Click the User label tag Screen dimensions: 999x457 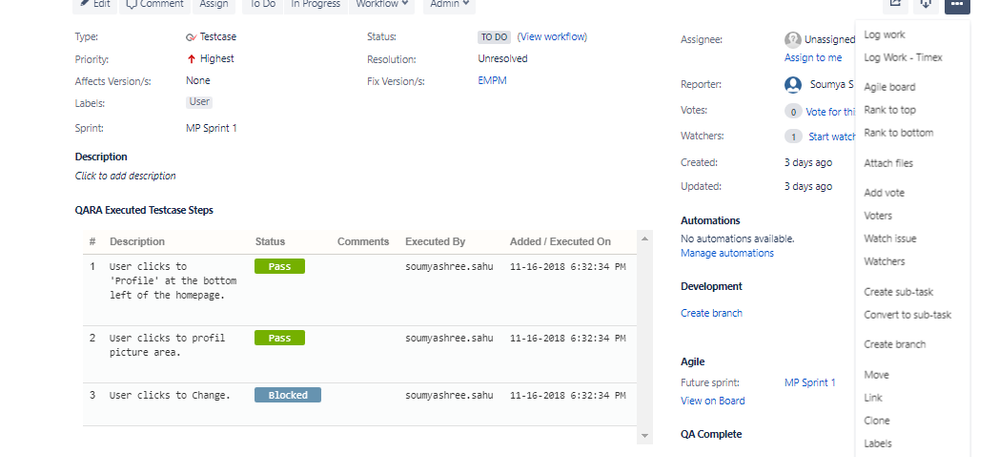pyautogui.click(x=199, y=102)
